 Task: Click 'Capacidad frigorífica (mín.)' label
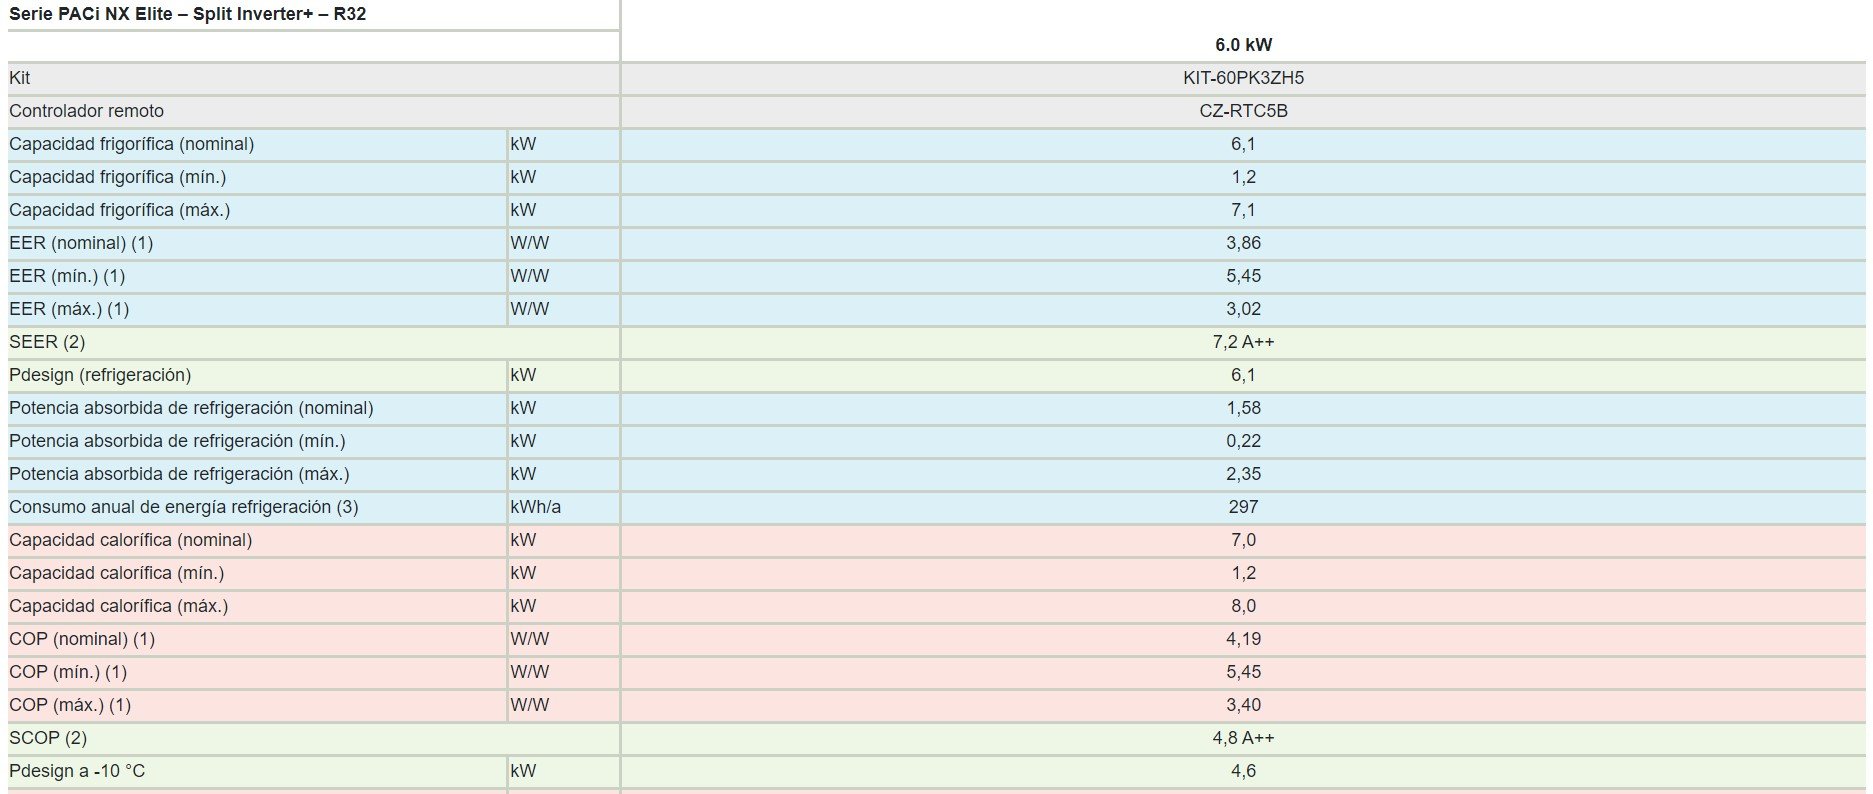click(x=117, y=177)
